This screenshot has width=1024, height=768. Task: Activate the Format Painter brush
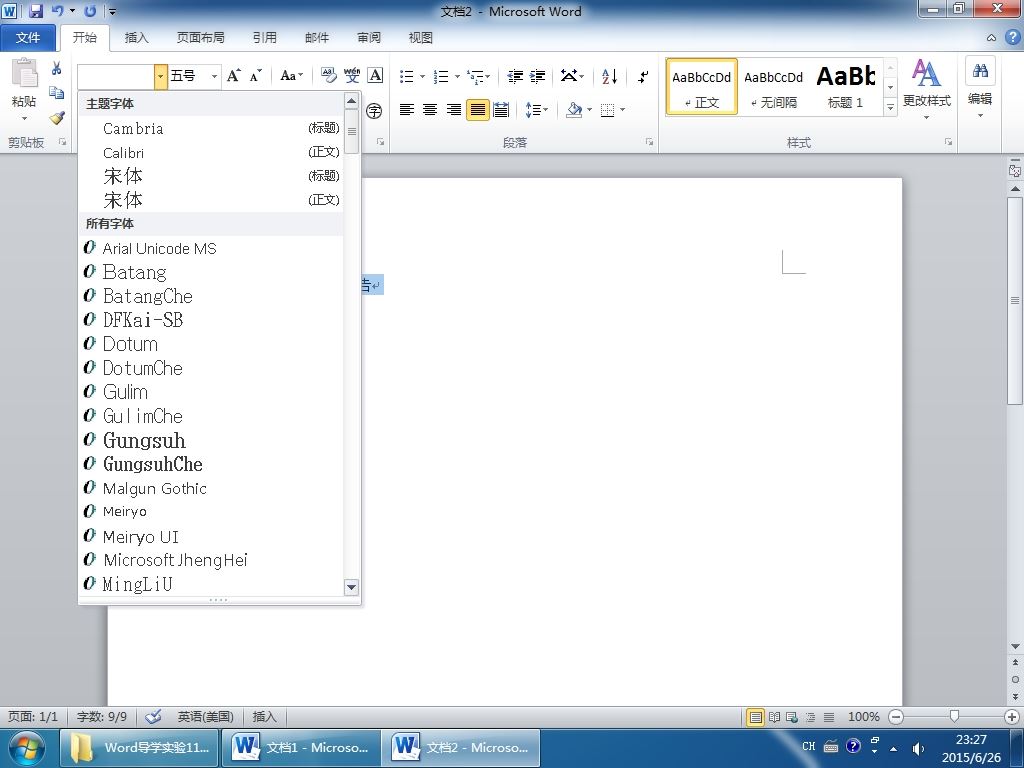coord(57,118)
